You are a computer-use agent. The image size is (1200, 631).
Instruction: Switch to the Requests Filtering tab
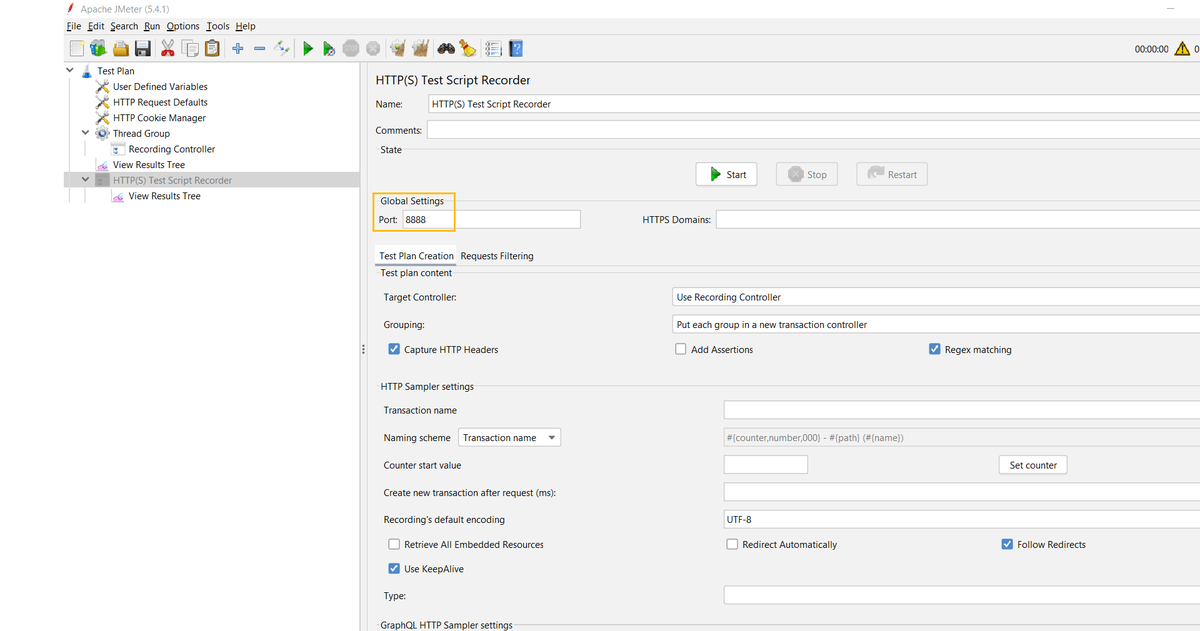(497, 256)
